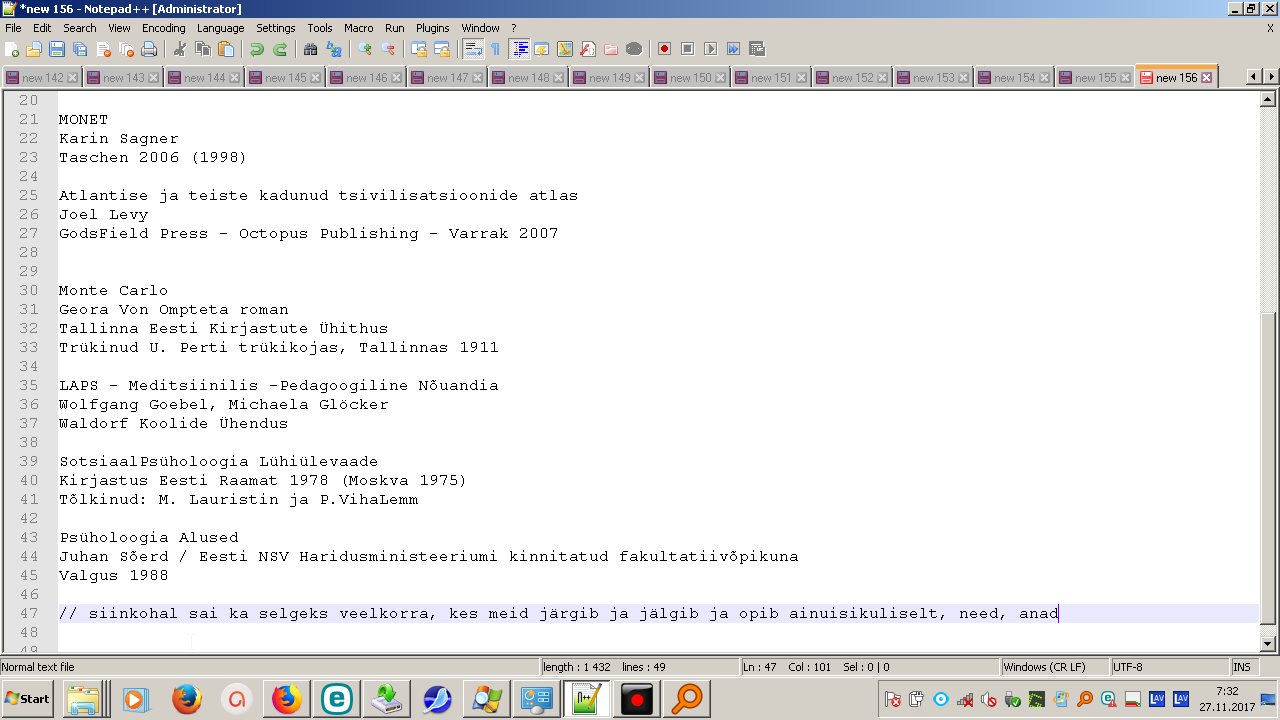This screenshot has width=1280, height=720.
Task: Print the document using the printer icon
Action: [149, 49]
